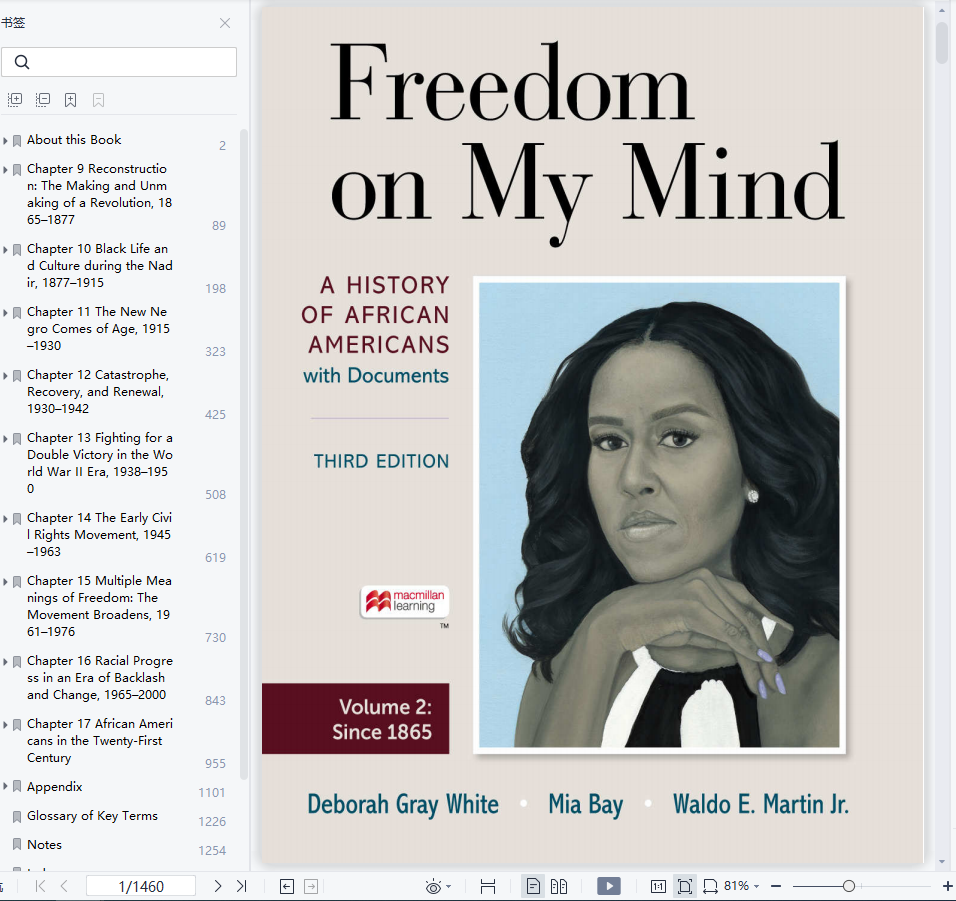The height and width of the screenshot is (901, 956).
Task: Go to the next page arrow
Action: (218, 886)
